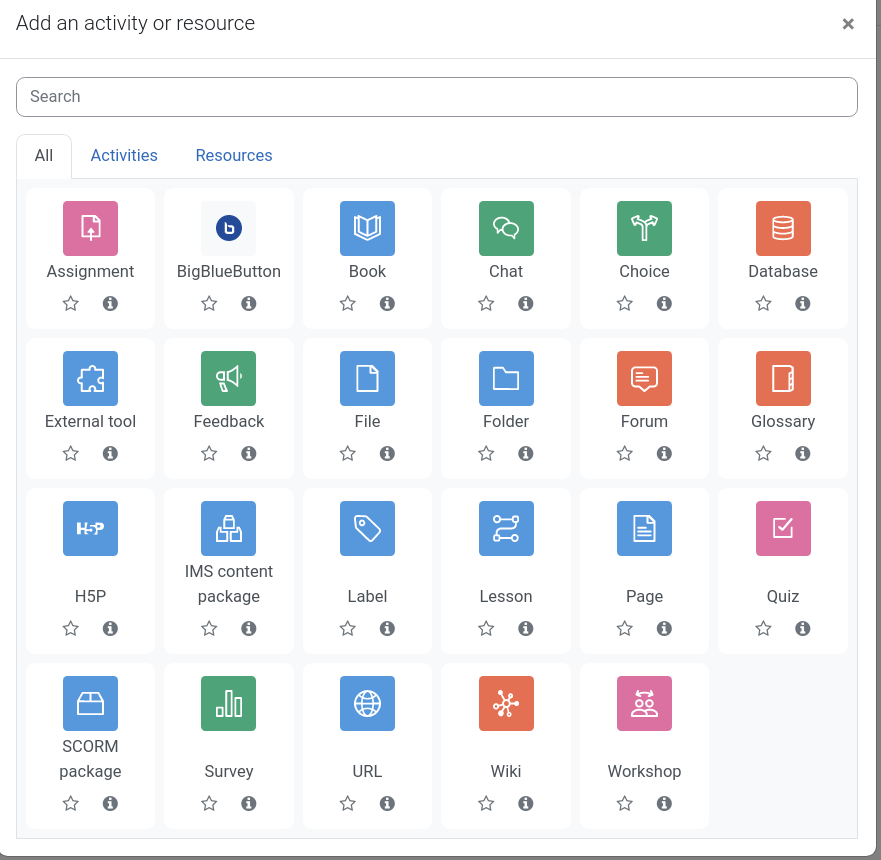
Task: Star the Assignment activity as favourite
Action: 71,303
